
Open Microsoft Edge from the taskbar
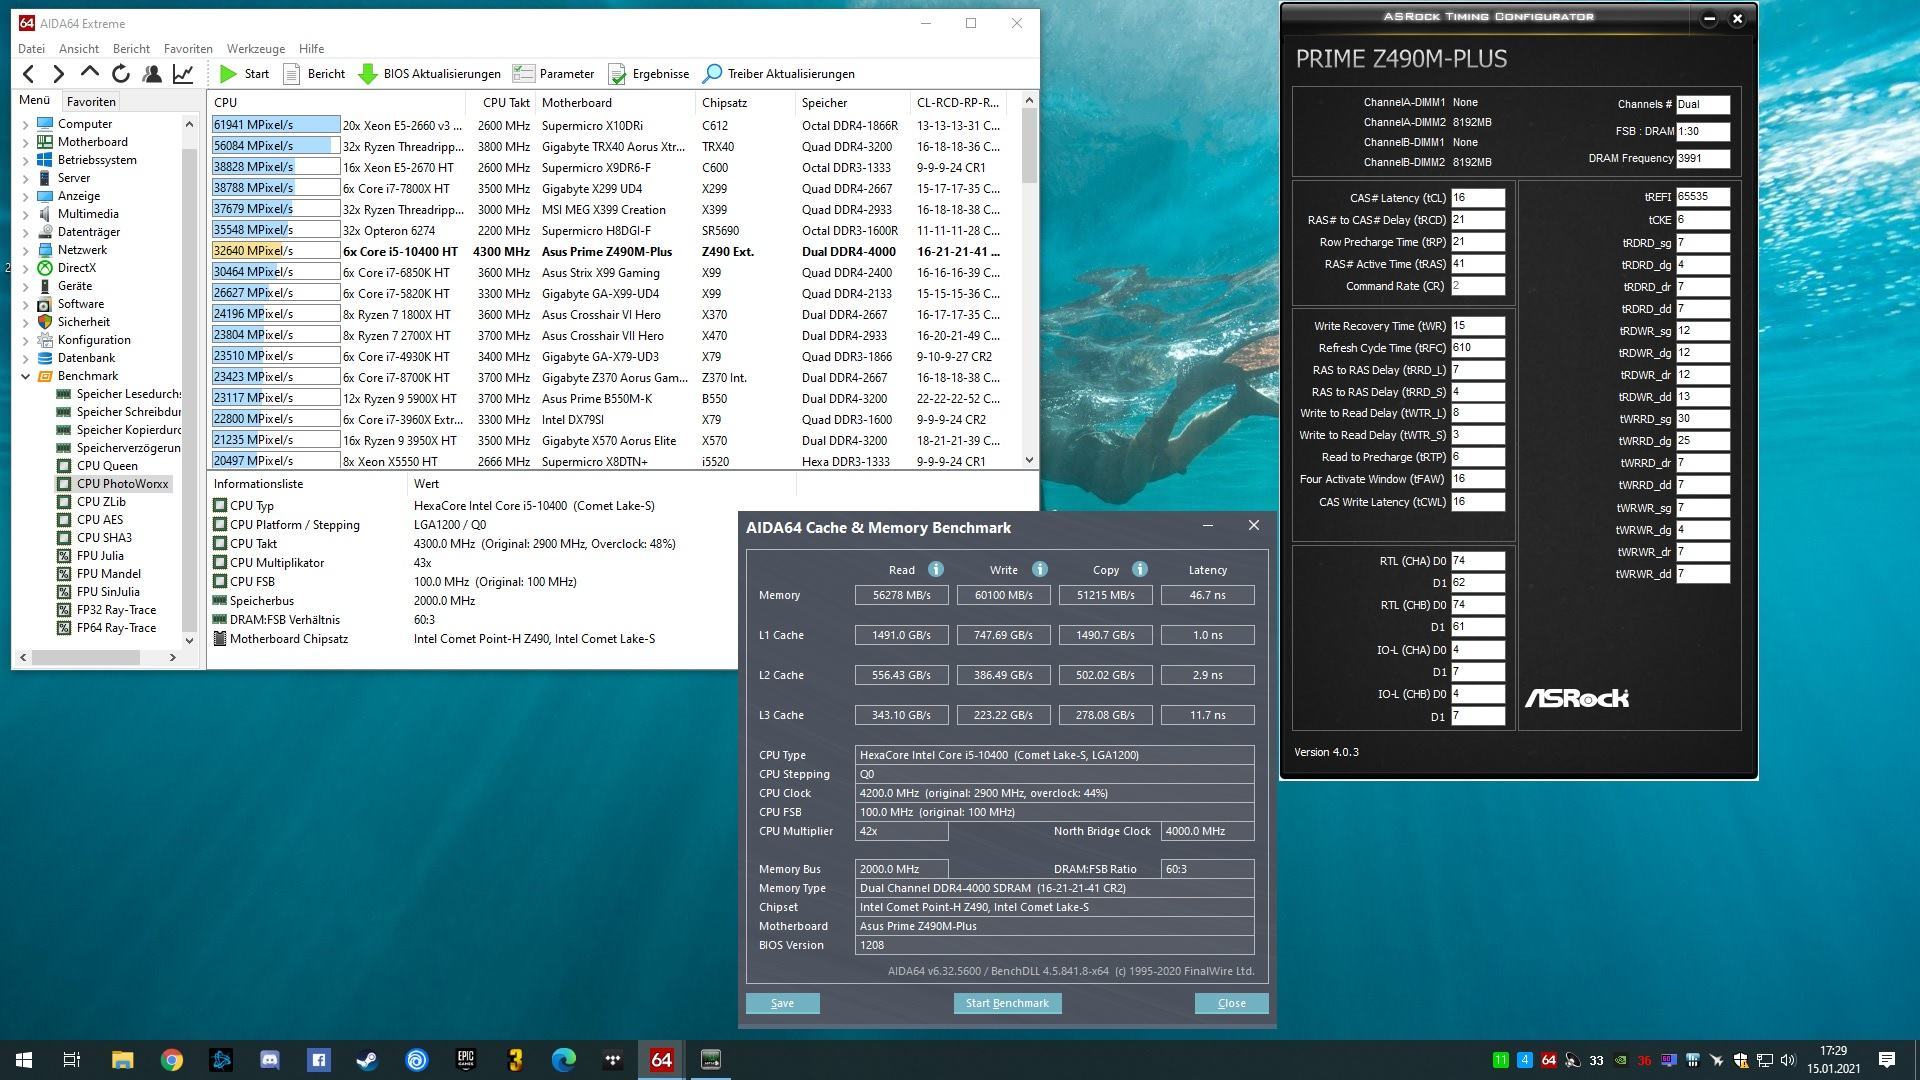click(x=563, y=1060)
